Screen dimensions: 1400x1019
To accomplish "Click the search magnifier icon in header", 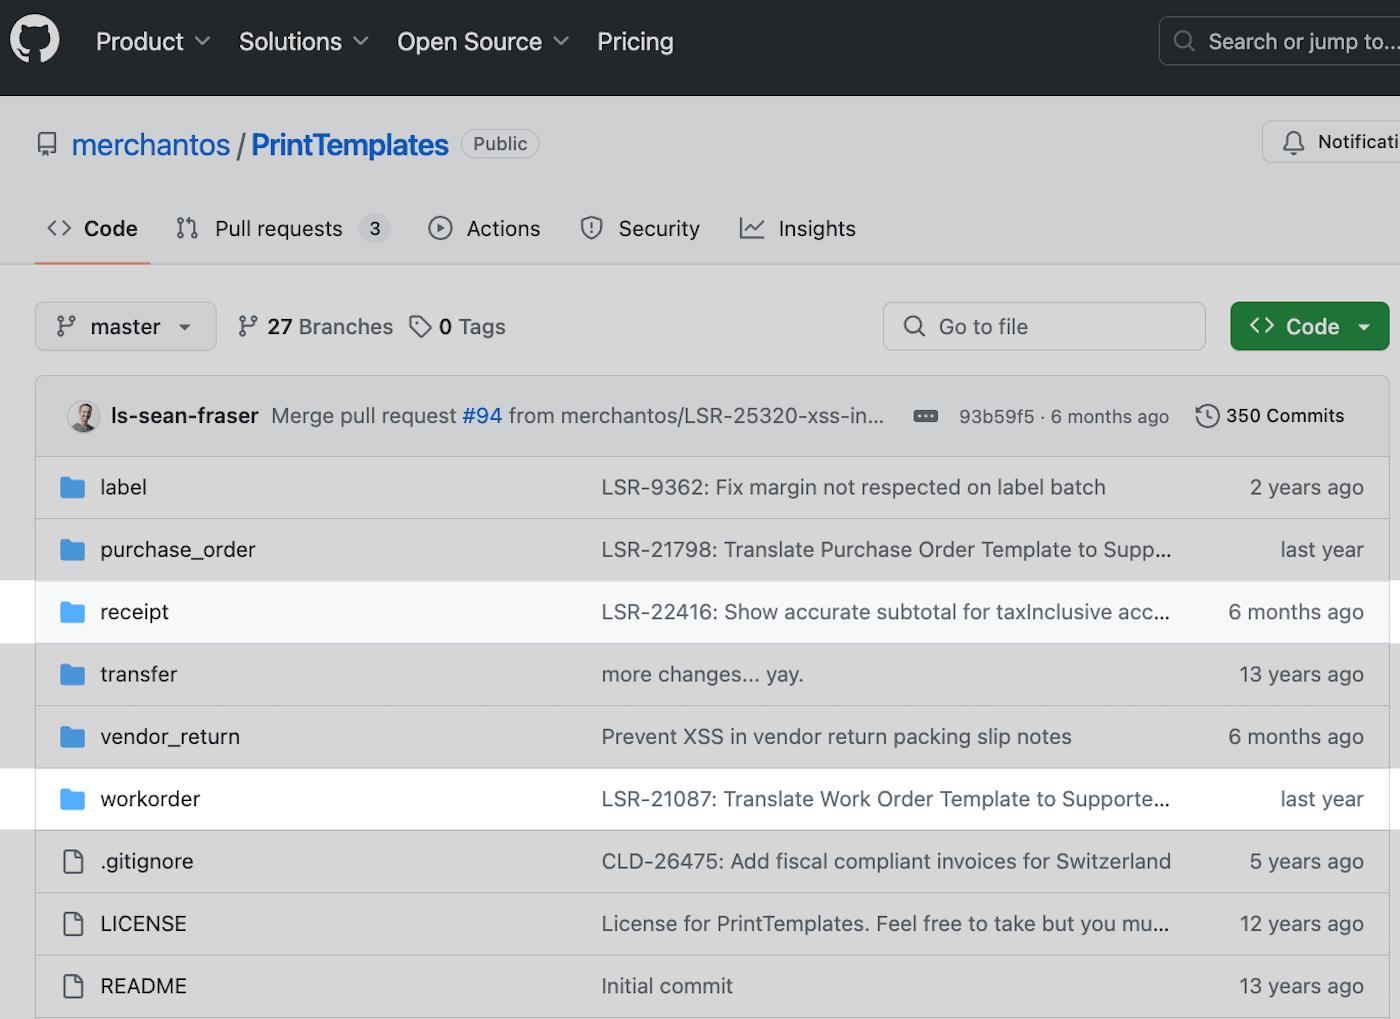I will tap(1184, 41).
